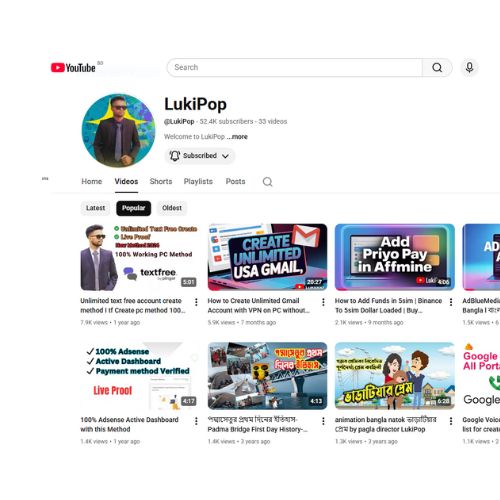Open the Google All Portal thumbnail
Screen dimensions: 500x500
coord(481,376)
